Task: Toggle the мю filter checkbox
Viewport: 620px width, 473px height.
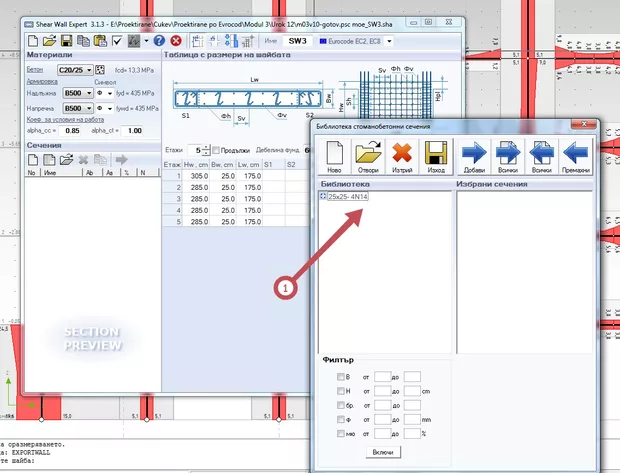Action: [x=340, y=434]
